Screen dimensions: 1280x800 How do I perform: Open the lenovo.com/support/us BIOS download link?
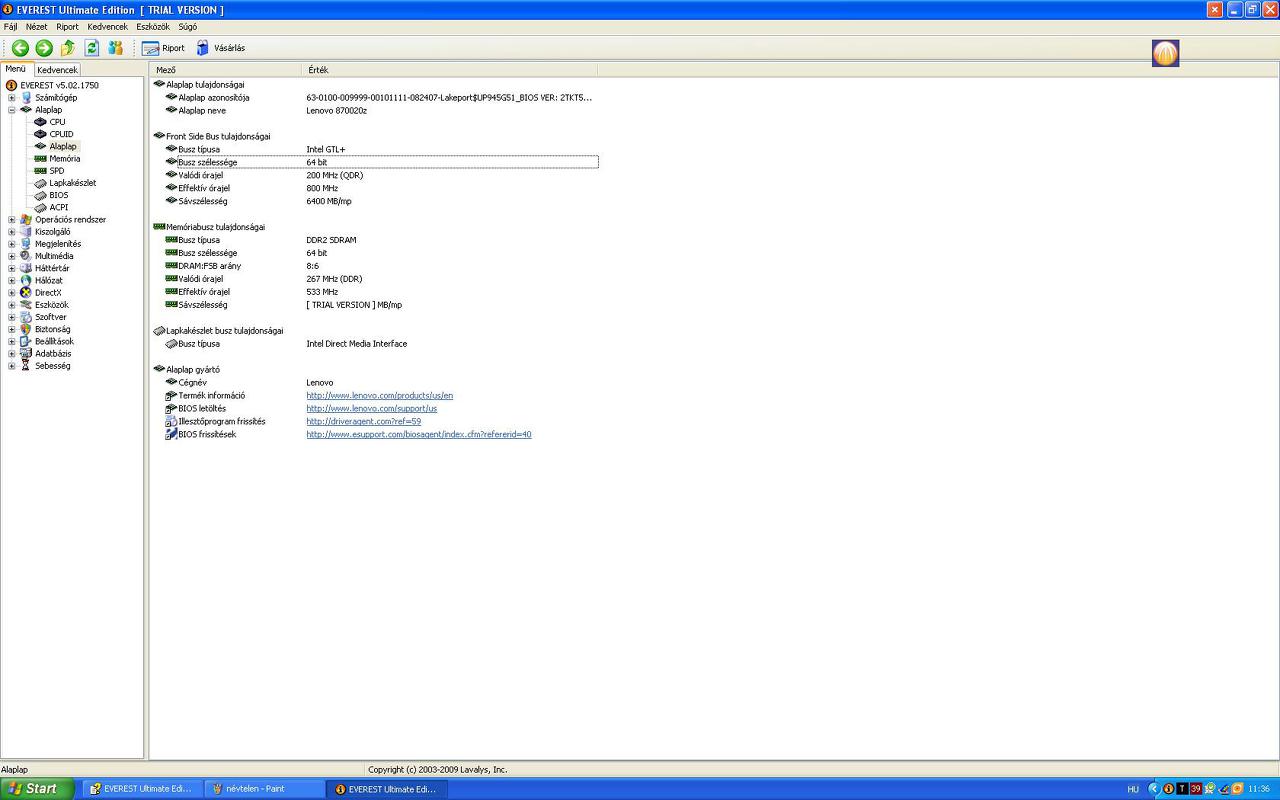tap(372, 409)
